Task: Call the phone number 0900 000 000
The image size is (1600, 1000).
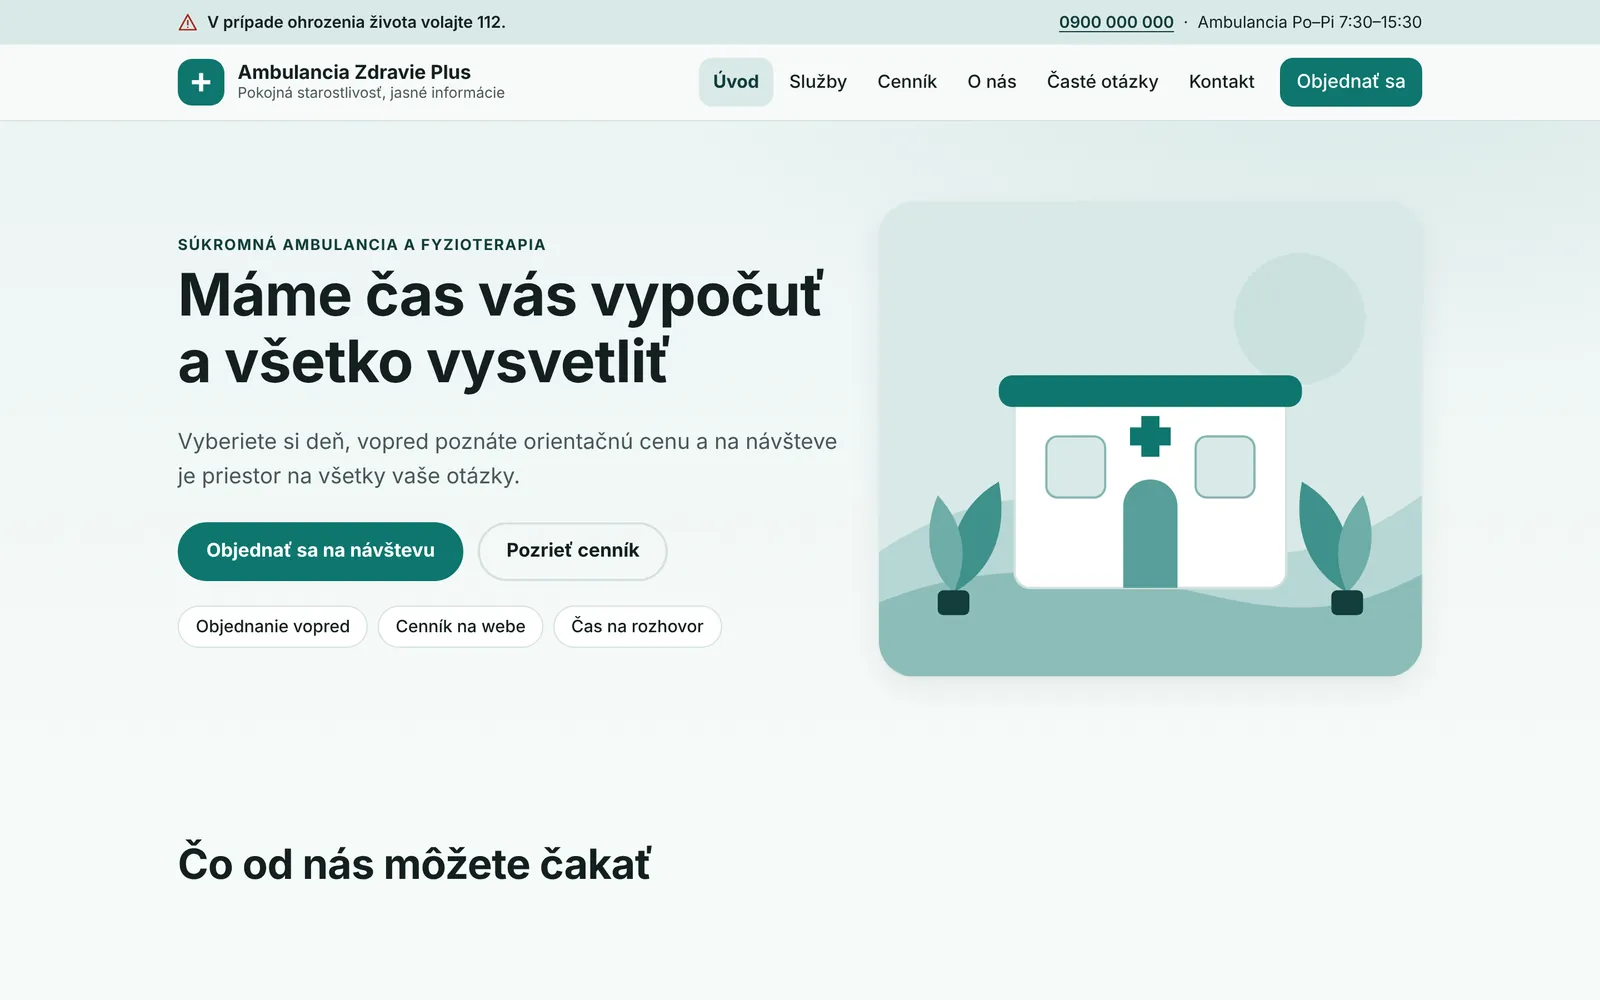Action: pos(1116,22)
